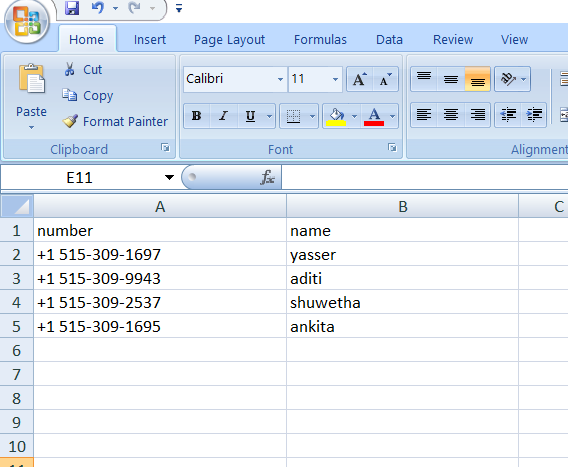568x467 pixels.
Task: Open Font Color dropdown arrow
Action: [x=392, y=116]
